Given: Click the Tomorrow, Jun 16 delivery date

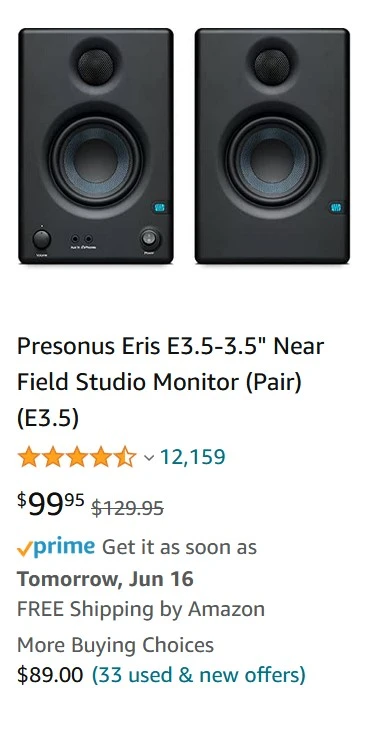Looking at the screenshot, I should click(x=105, y=579).
